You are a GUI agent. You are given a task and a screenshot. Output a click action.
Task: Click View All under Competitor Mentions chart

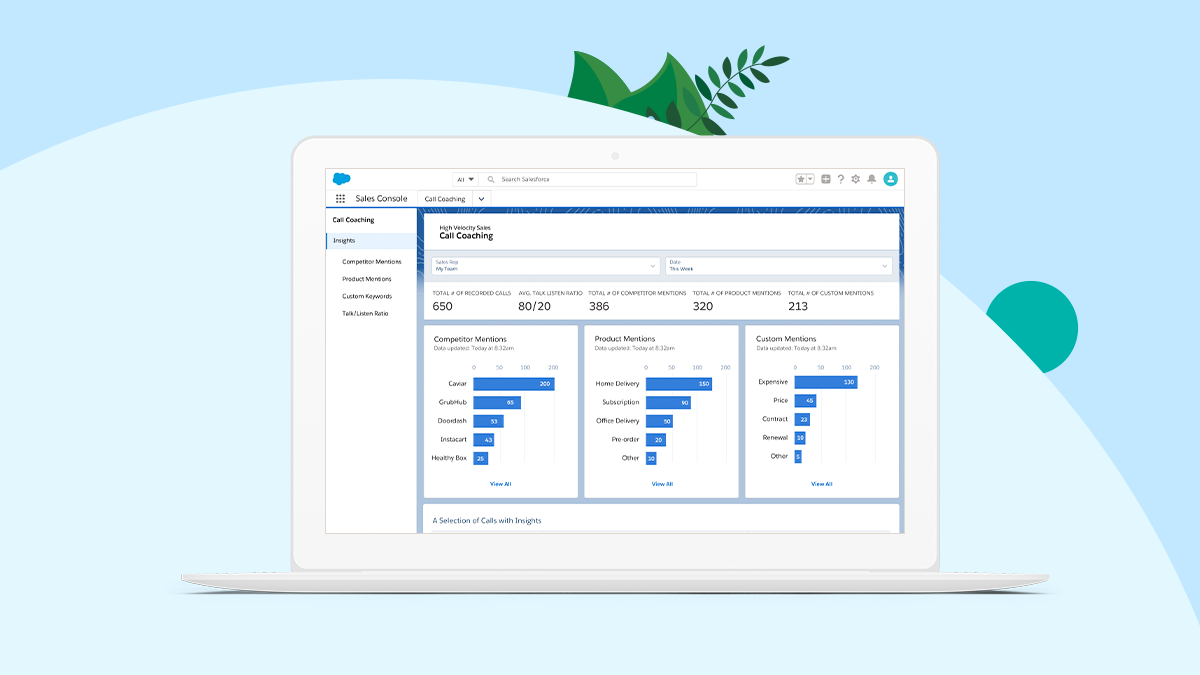[x=500, y=484]
